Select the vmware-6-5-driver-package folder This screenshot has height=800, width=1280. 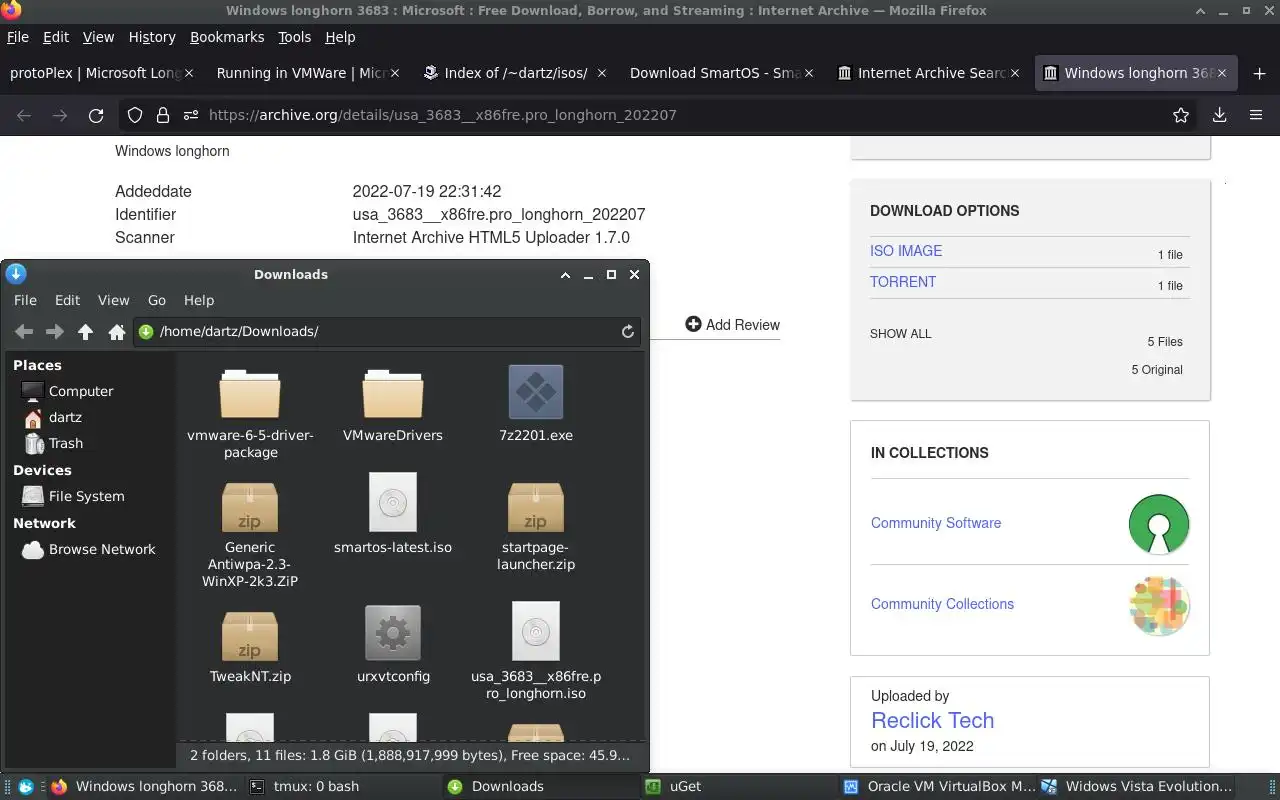point(250,413)
